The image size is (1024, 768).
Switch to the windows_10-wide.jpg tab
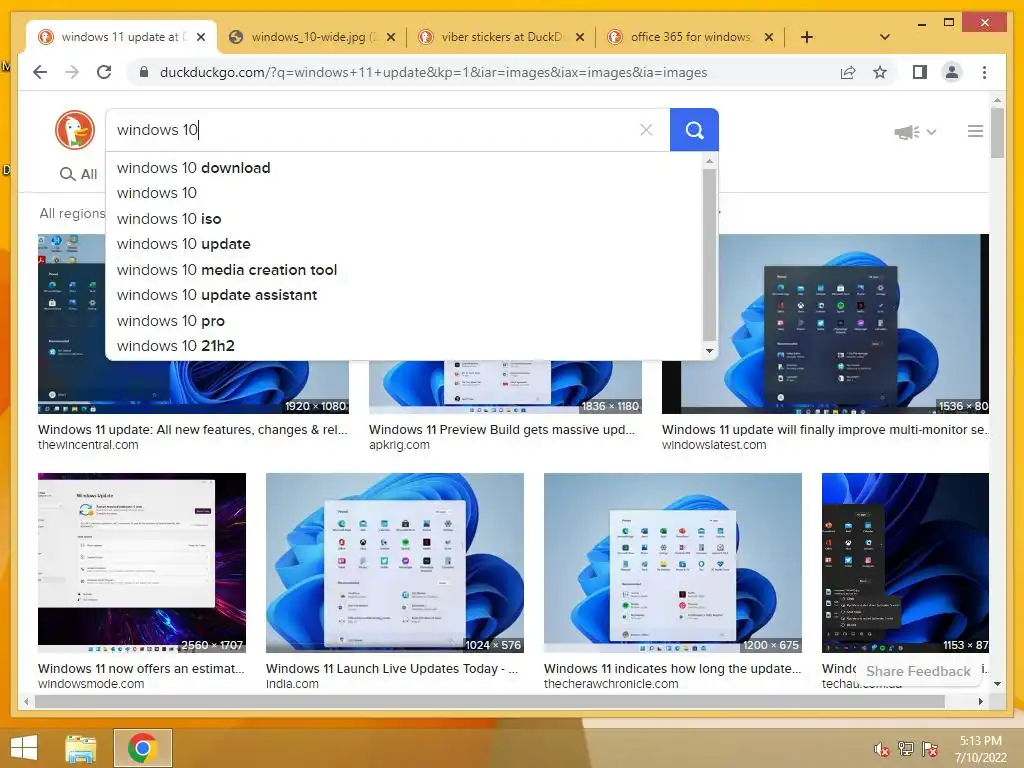(x=313, y=37)
